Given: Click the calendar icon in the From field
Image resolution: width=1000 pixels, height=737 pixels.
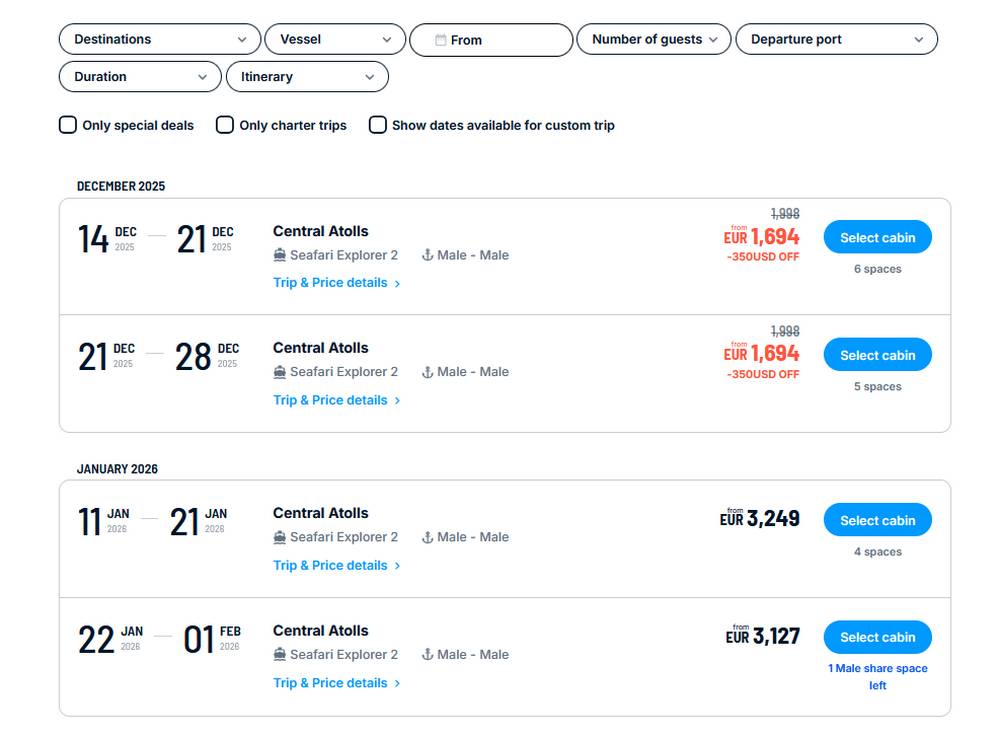Looking at the screenshot, I should pyautogui.click(x=440, y=40).
